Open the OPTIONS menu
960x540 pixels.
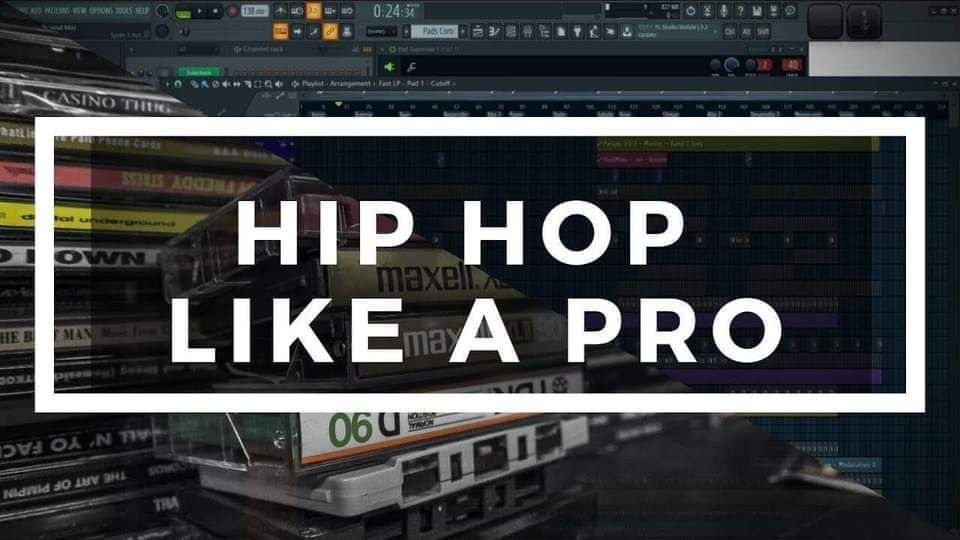click(101, 10)
